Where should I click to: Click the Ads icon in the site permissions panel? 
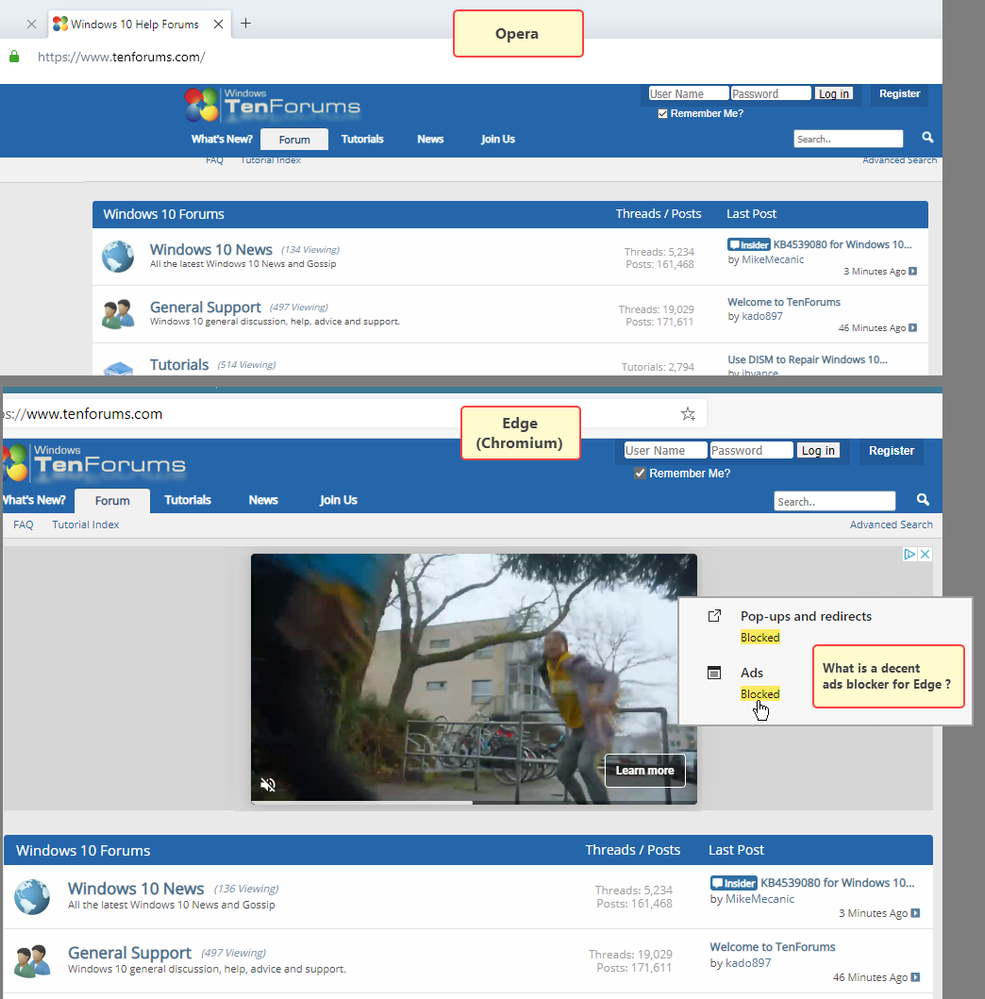click(x=712, y=673)
